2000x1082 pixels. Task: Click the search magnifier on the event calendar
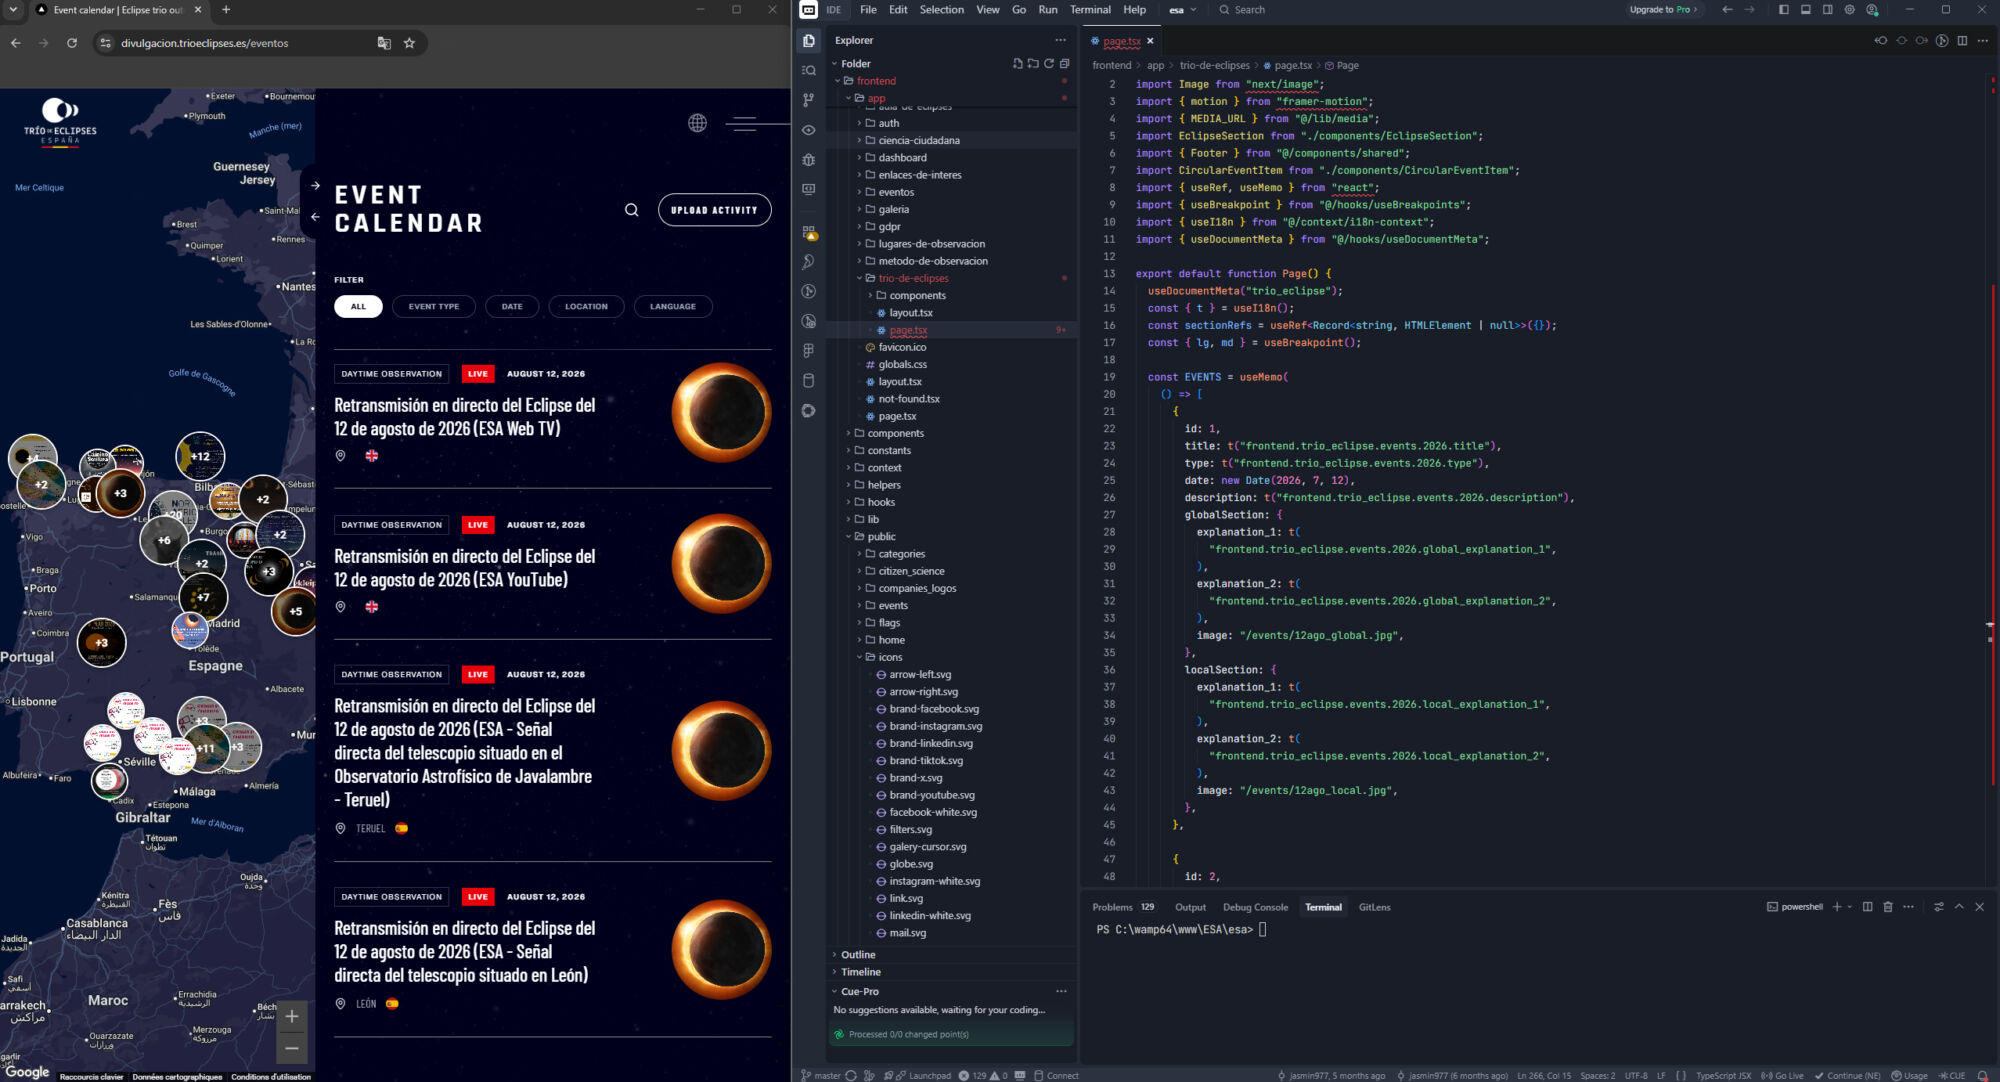(x=632, y=210)
